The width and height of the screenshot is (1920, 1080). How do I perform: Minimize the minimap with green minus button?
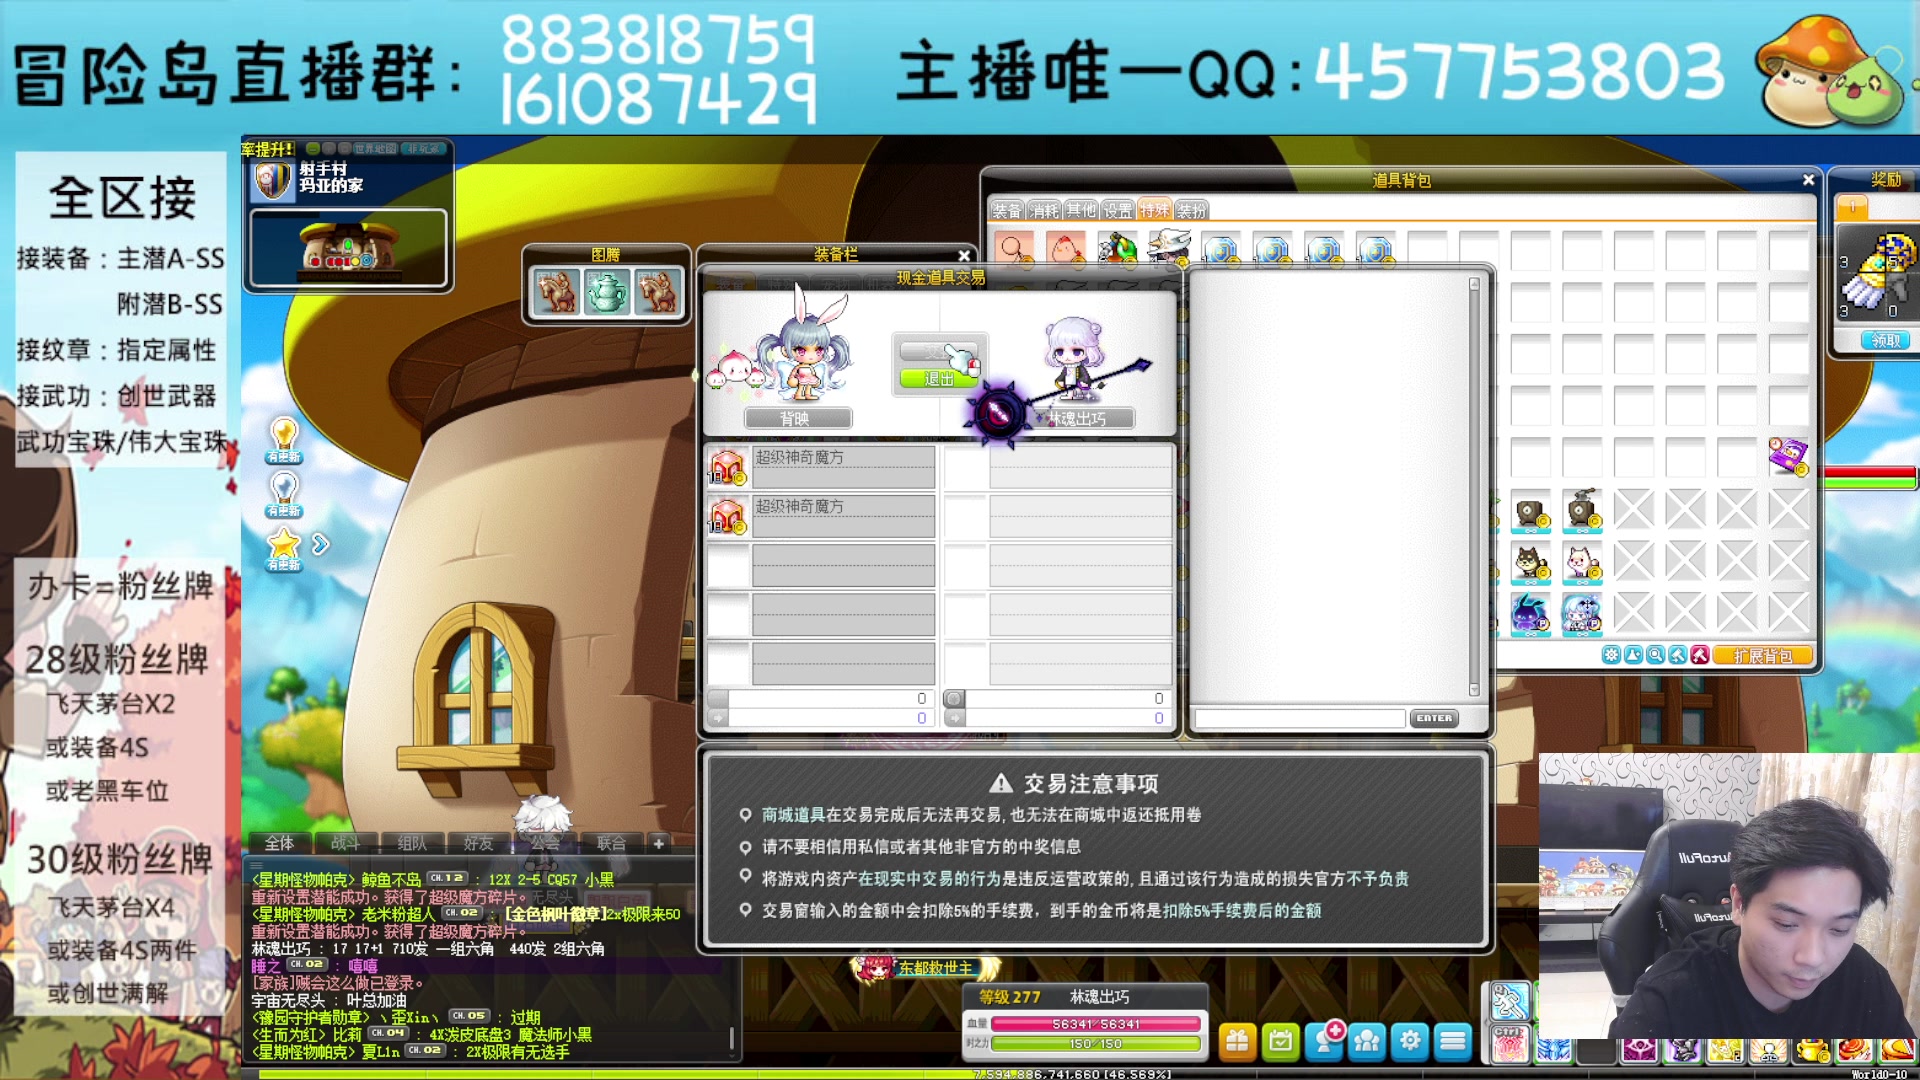(313, 149)
